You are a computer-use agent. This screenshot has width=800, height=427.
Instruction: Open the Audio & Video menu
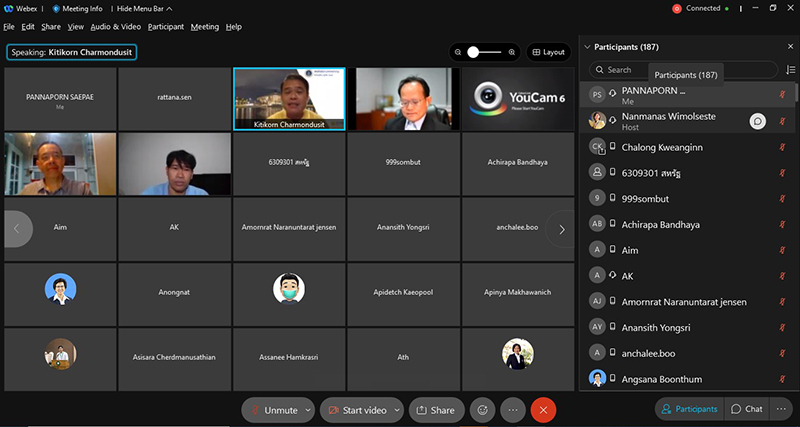(x=117, y=27)
